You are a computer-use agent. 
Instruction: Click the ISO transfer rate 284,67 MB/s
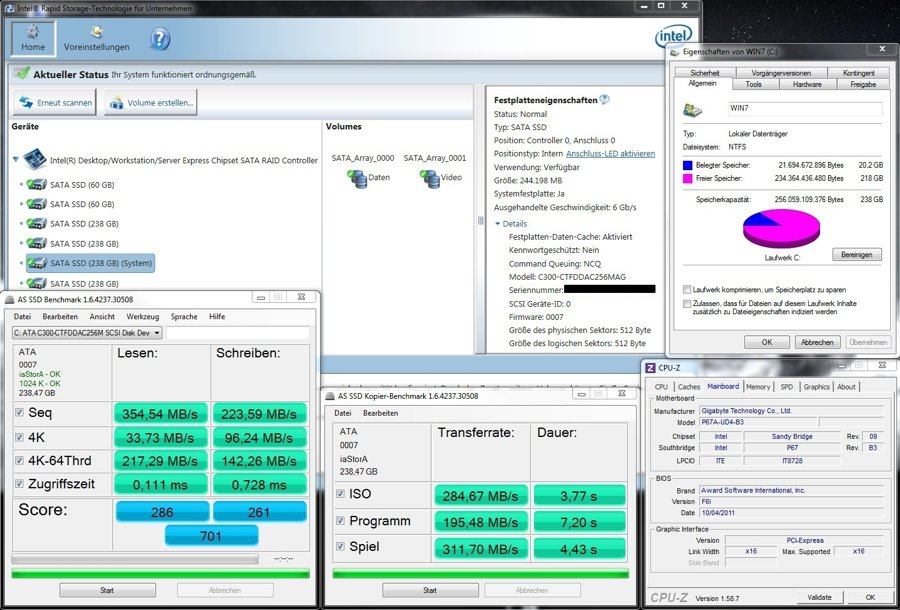[480, 496]
